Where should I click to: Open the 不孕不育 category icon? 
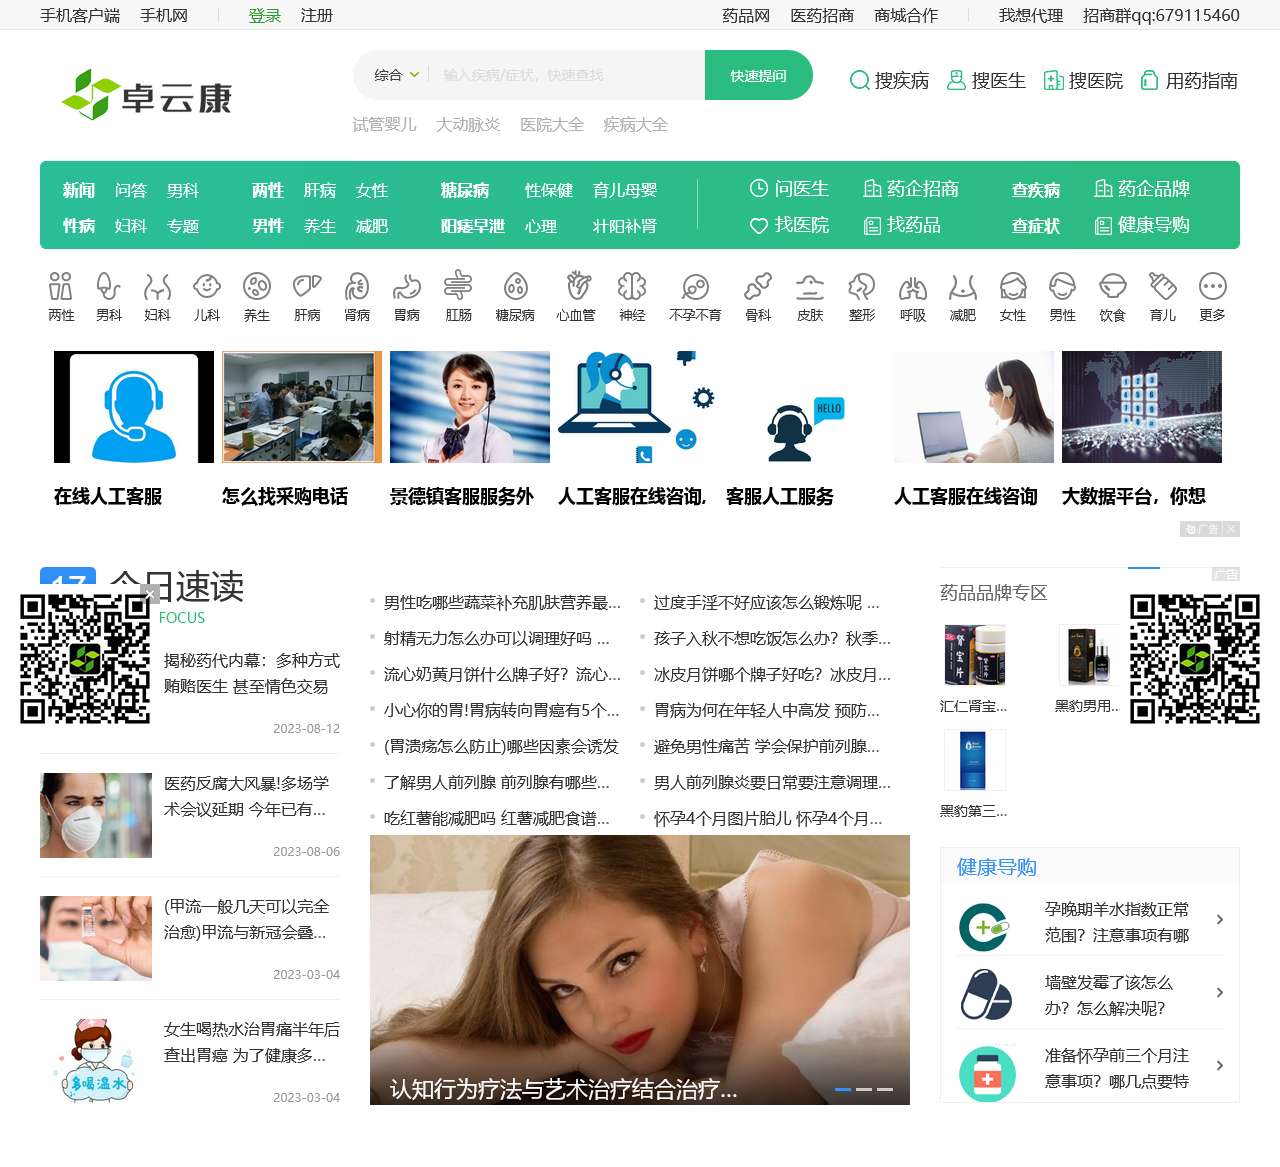(x=695, y=287)
